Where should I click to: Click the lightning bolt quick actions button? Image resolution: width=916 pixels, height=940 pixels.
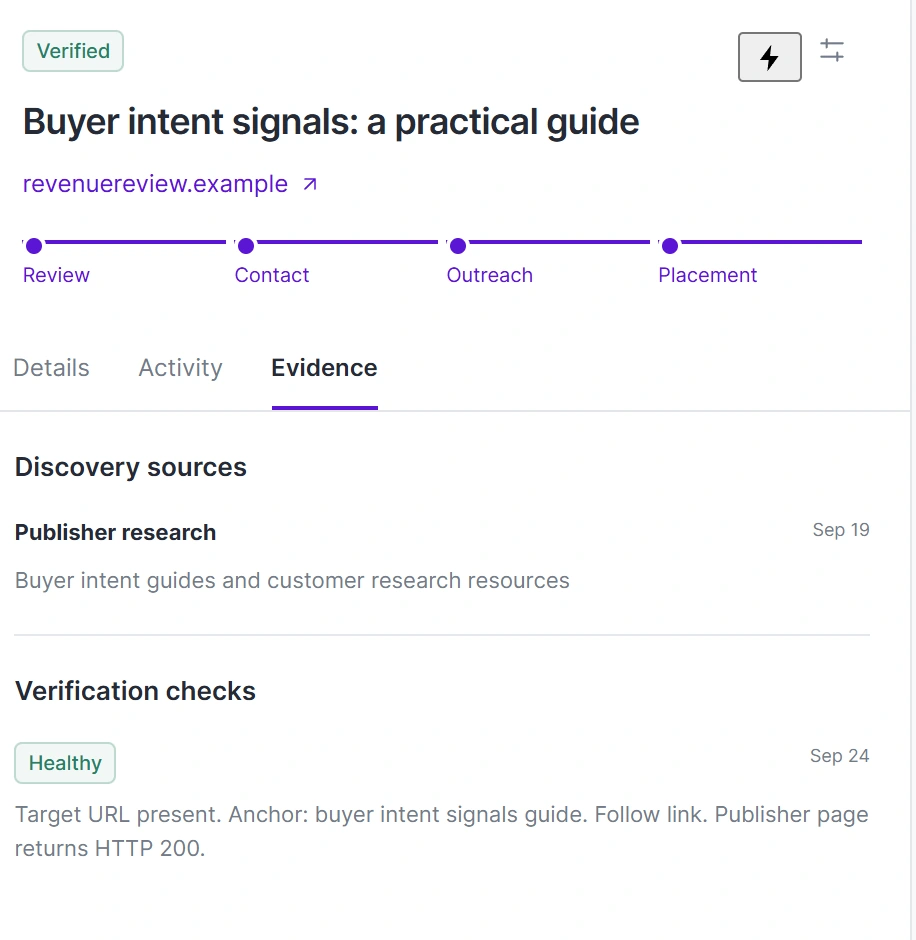click(x=769, y=57)
